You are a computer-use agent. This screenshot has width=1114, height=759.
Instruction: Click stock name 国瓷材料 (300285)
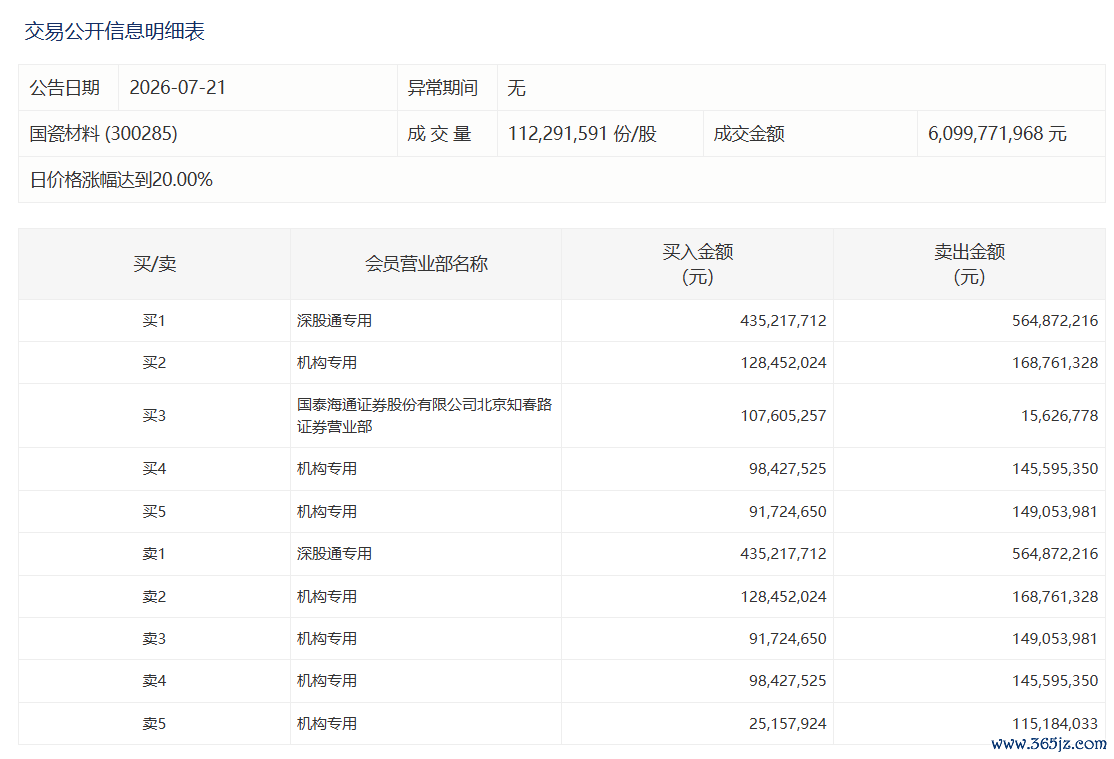(104, 134)
